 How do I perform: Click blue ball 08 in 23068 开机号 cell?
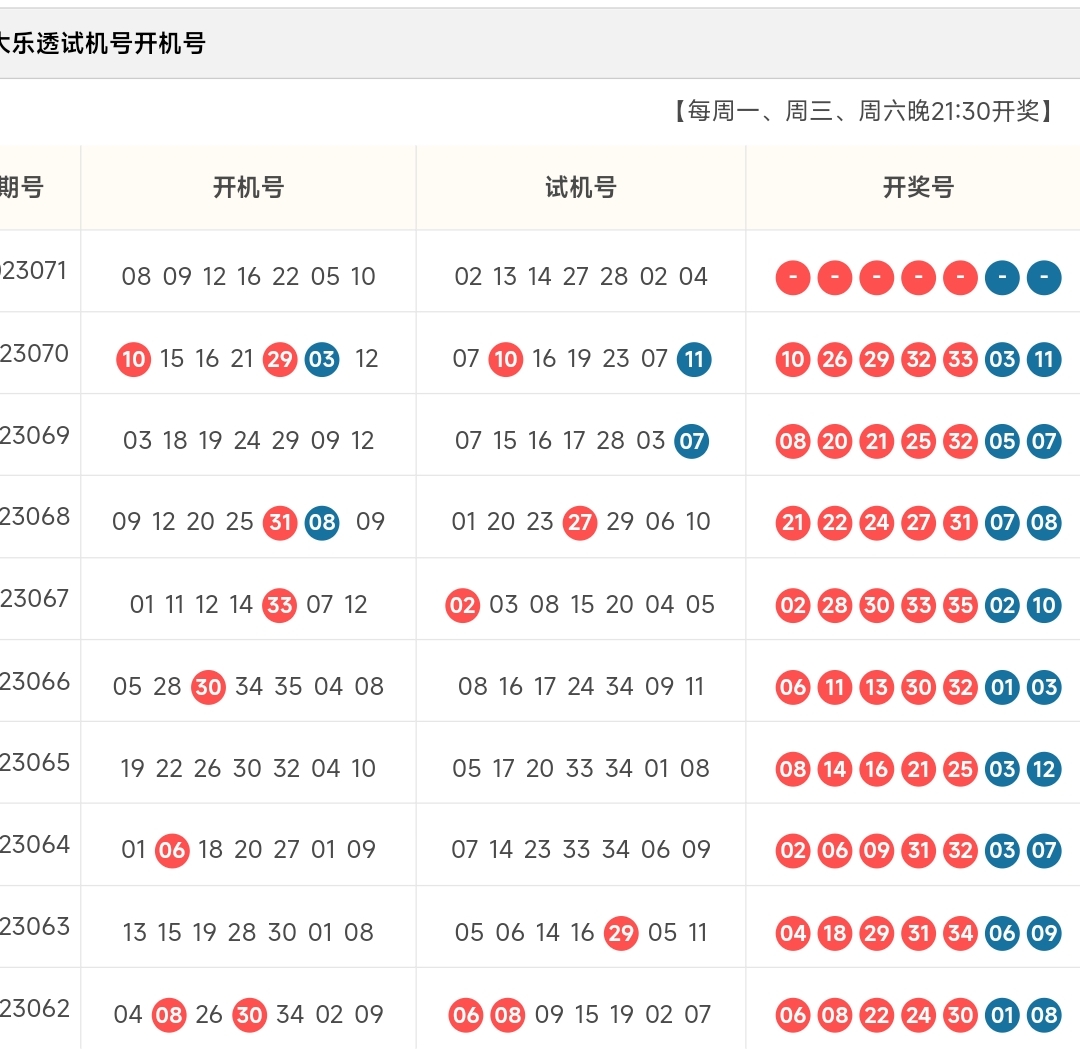pos(322,523)
